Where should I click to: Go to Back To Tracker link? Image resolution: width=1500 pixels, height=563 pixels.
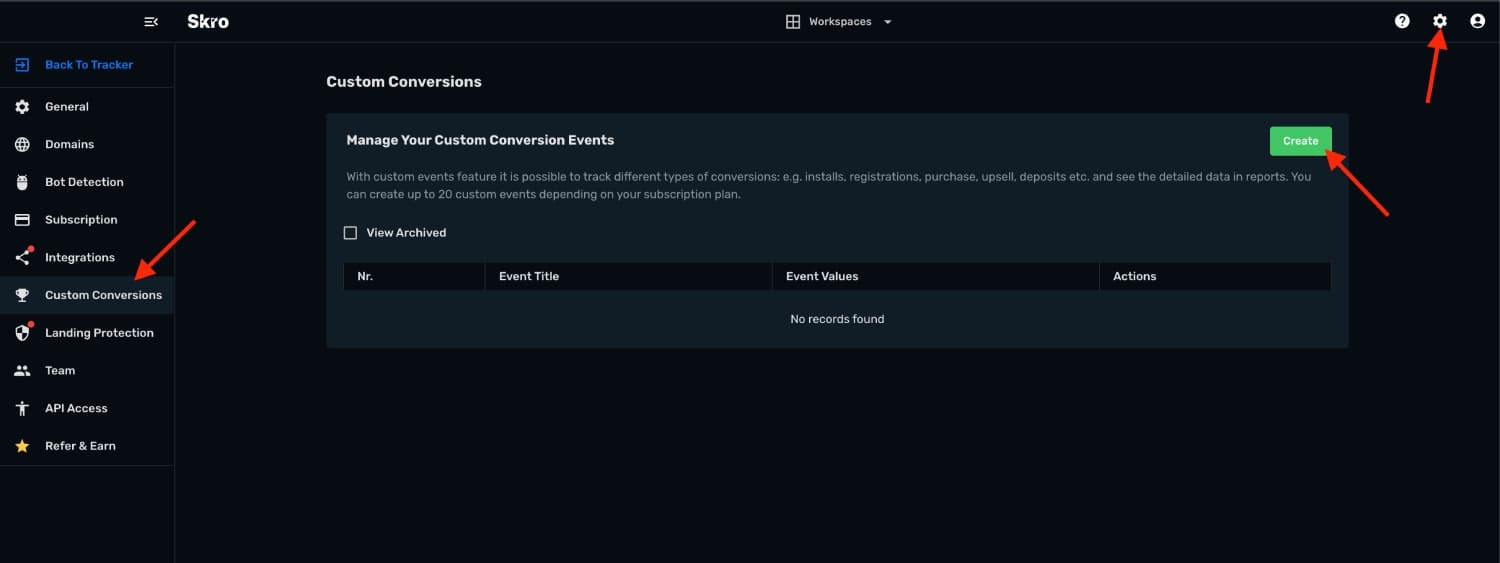(x=89, y=65)
